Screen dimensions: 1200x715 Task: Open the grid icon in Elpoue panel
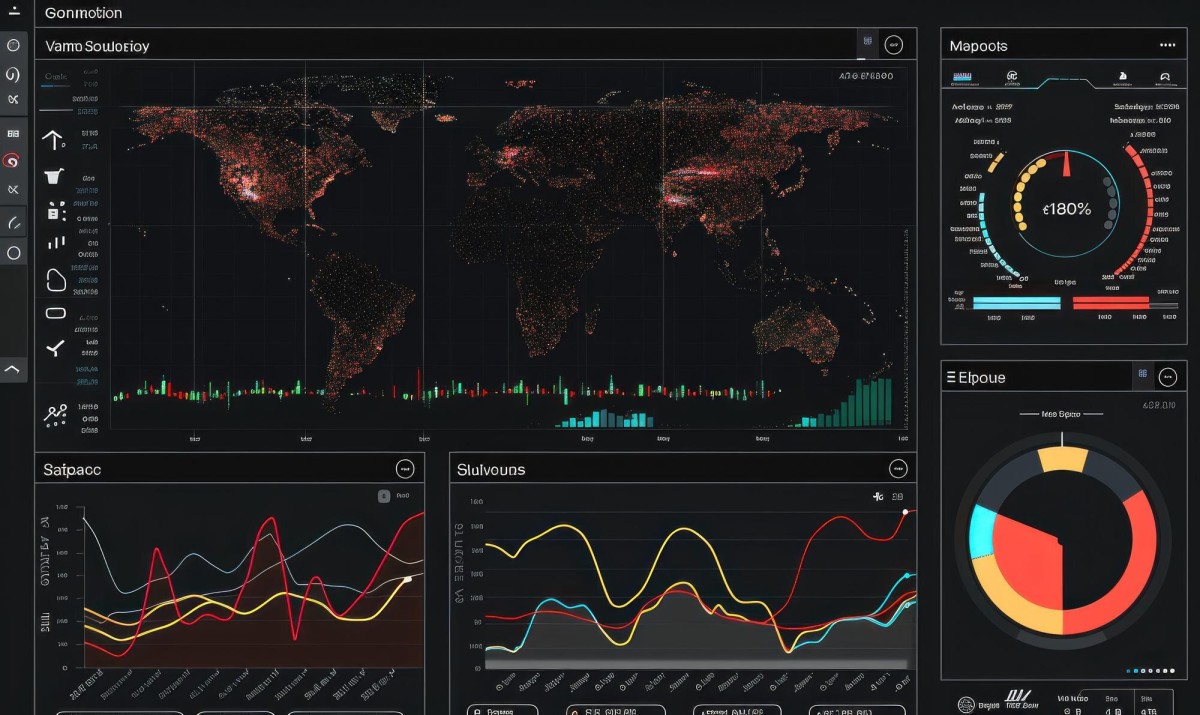tap(1142, 376)
